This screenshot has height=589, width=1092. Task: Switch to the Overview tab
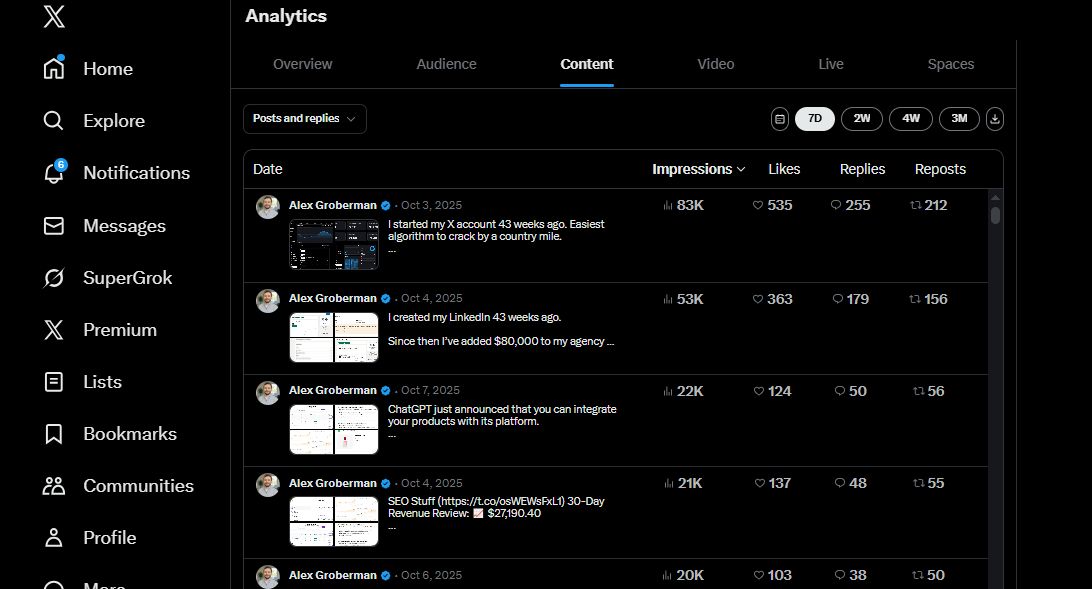tap(302, 64)
